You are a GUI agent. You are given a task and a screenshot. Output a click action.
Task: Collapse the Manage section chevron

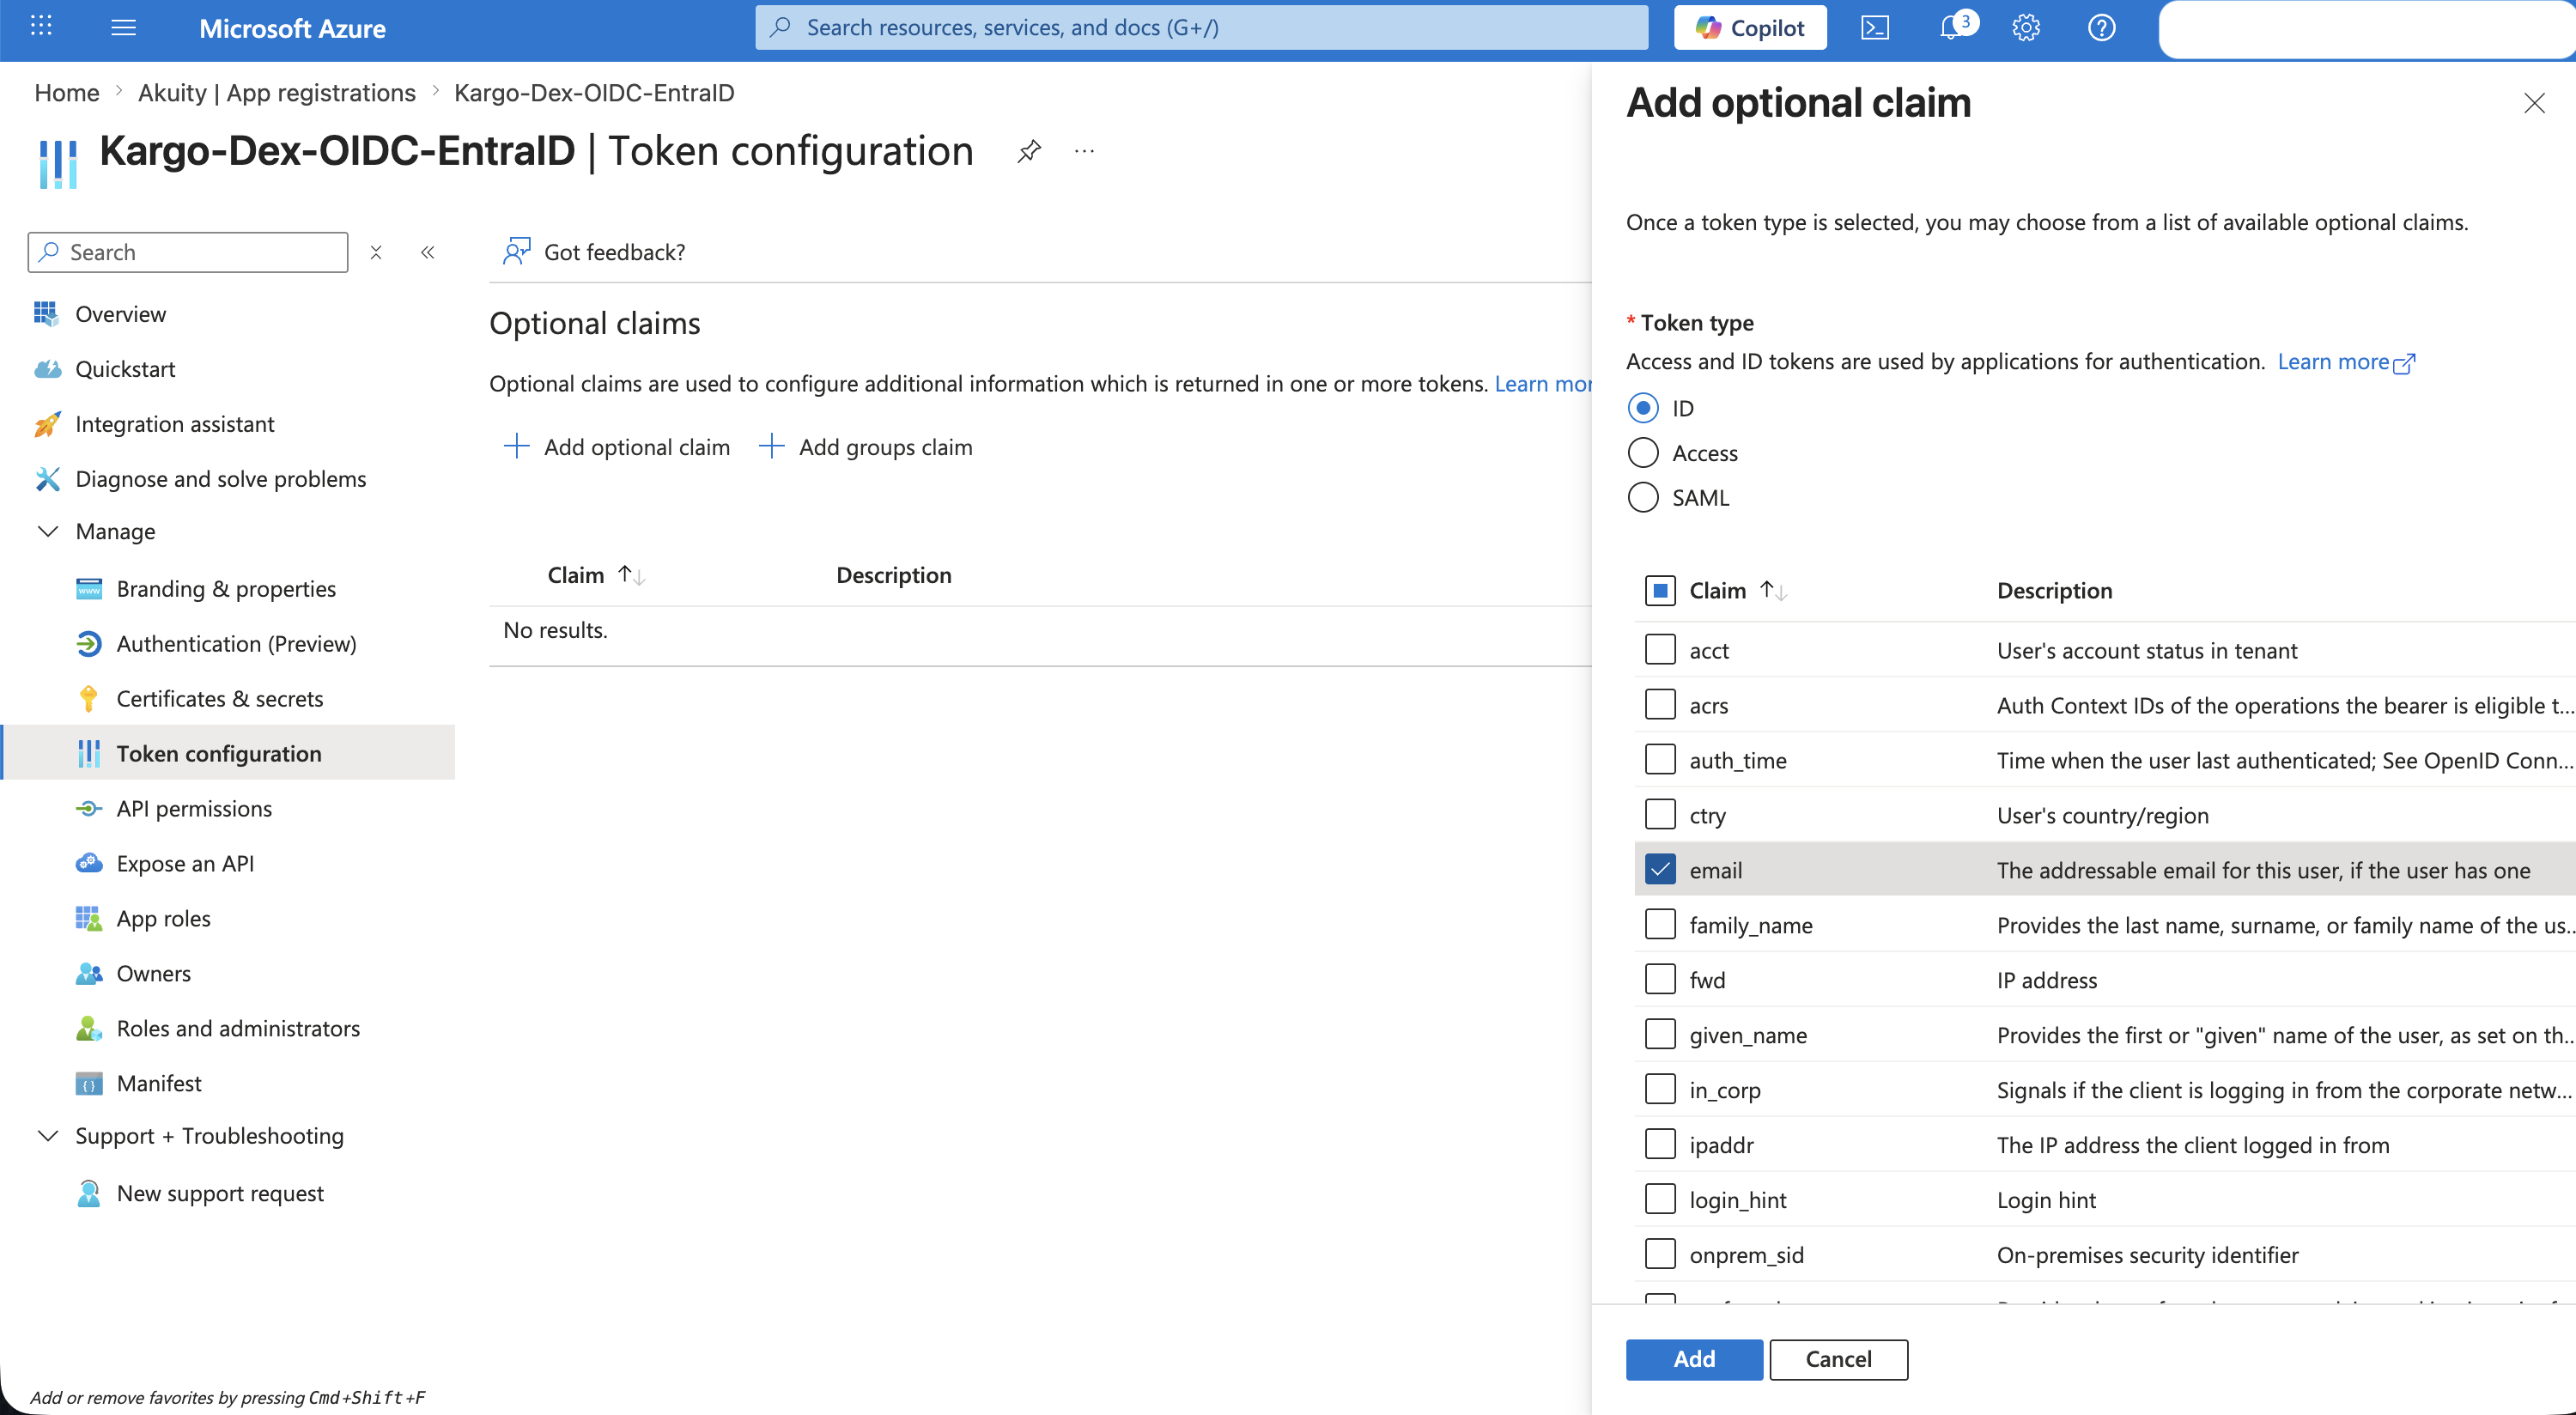pos(47,531)
